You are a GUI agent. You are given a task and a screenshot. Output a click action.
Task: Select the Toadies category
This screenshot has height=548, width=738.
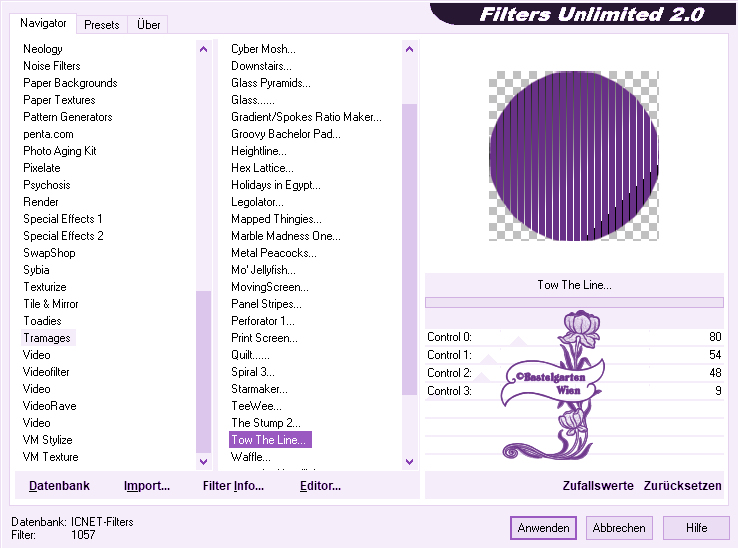click(42, 321)
